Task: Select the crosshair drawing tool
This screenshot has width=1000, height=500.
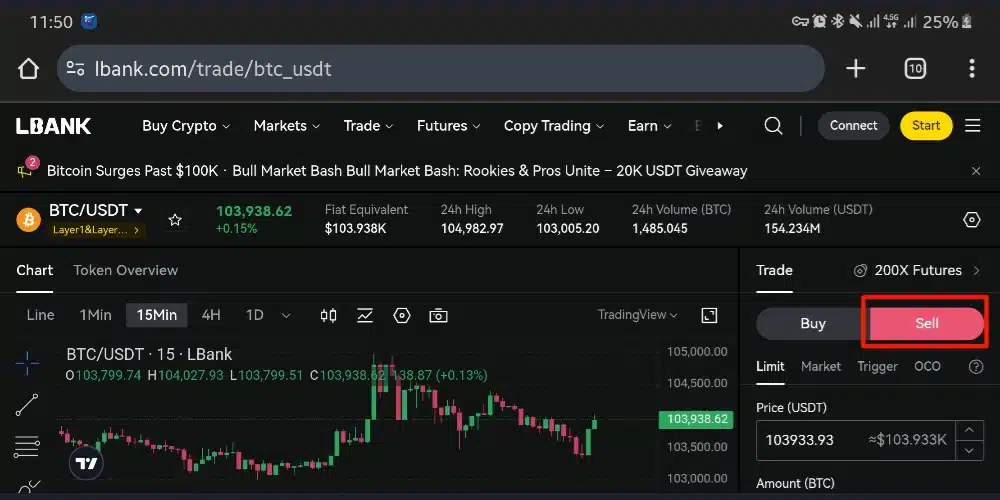Action: (27, 362)
